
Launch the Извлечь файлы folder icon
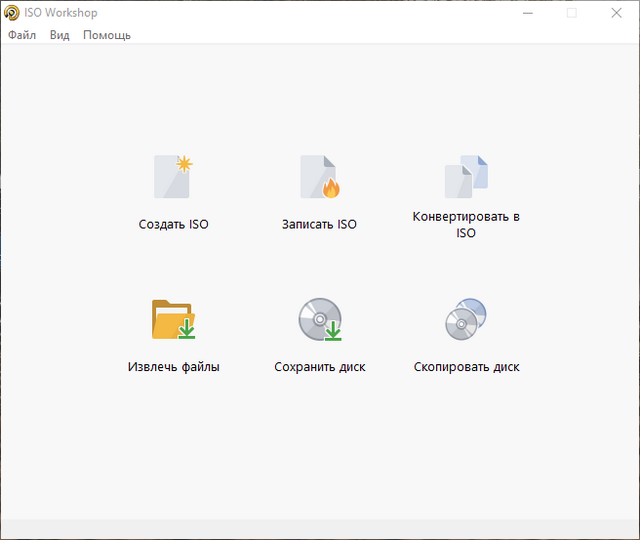point(173,320)
